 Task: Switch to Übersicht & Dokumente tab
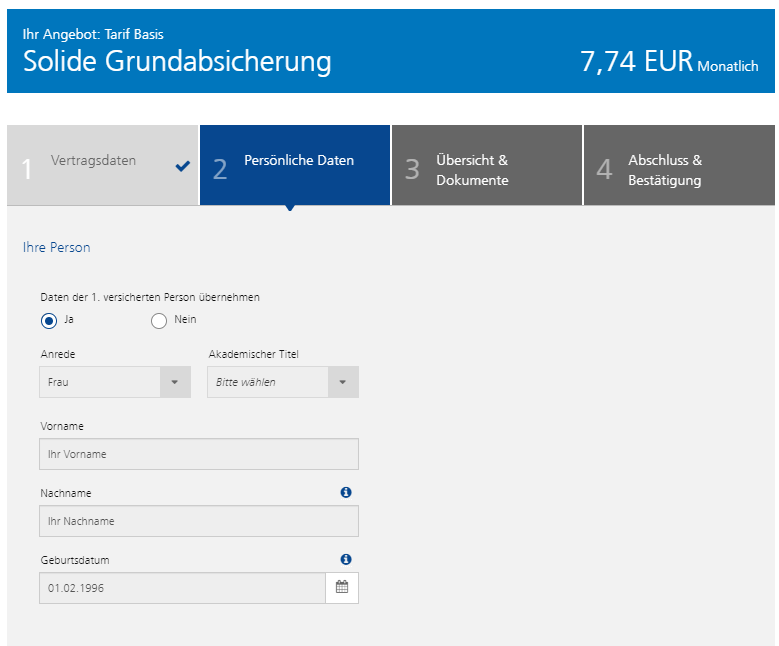pos(486,165)
